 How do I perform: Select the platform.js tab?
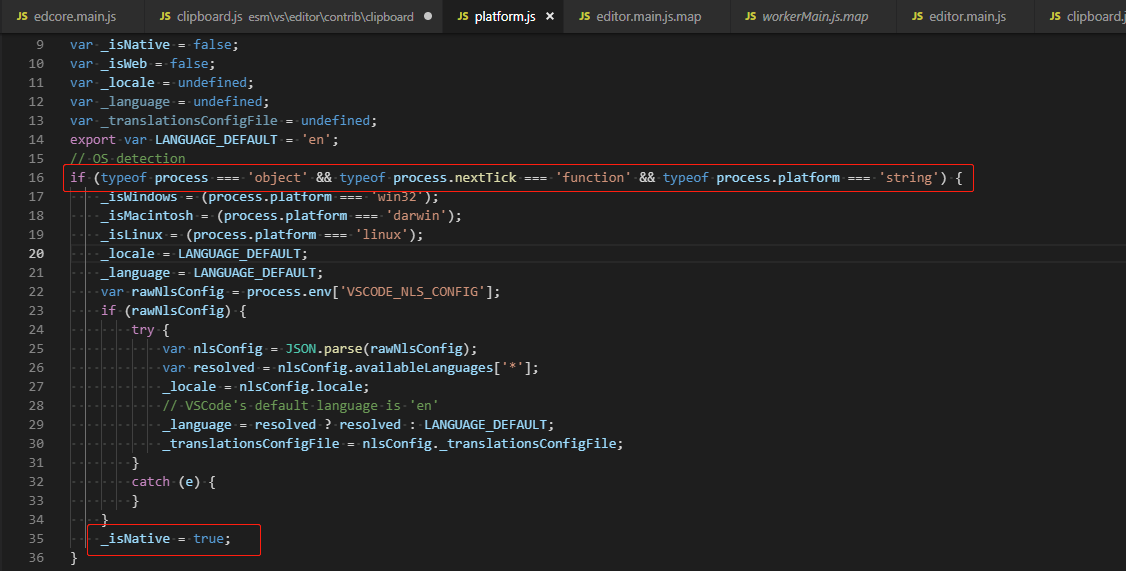(x=504, y=16)
